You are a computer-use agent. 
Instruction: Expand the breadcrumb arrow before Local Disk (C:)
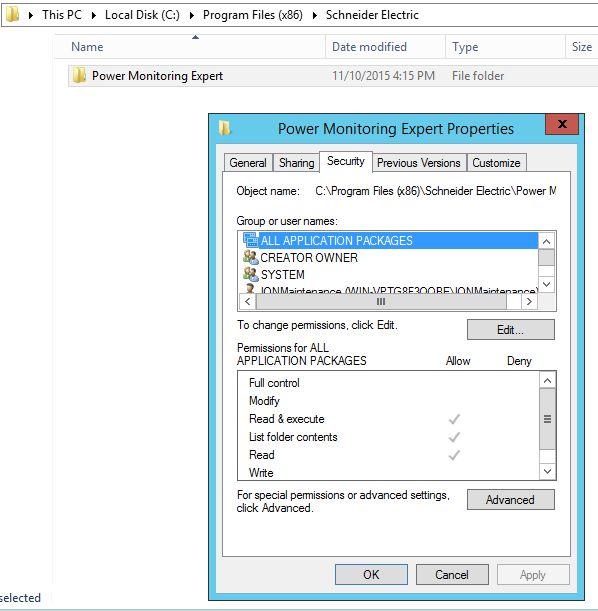pyautogui.click(x=93, y=15)
